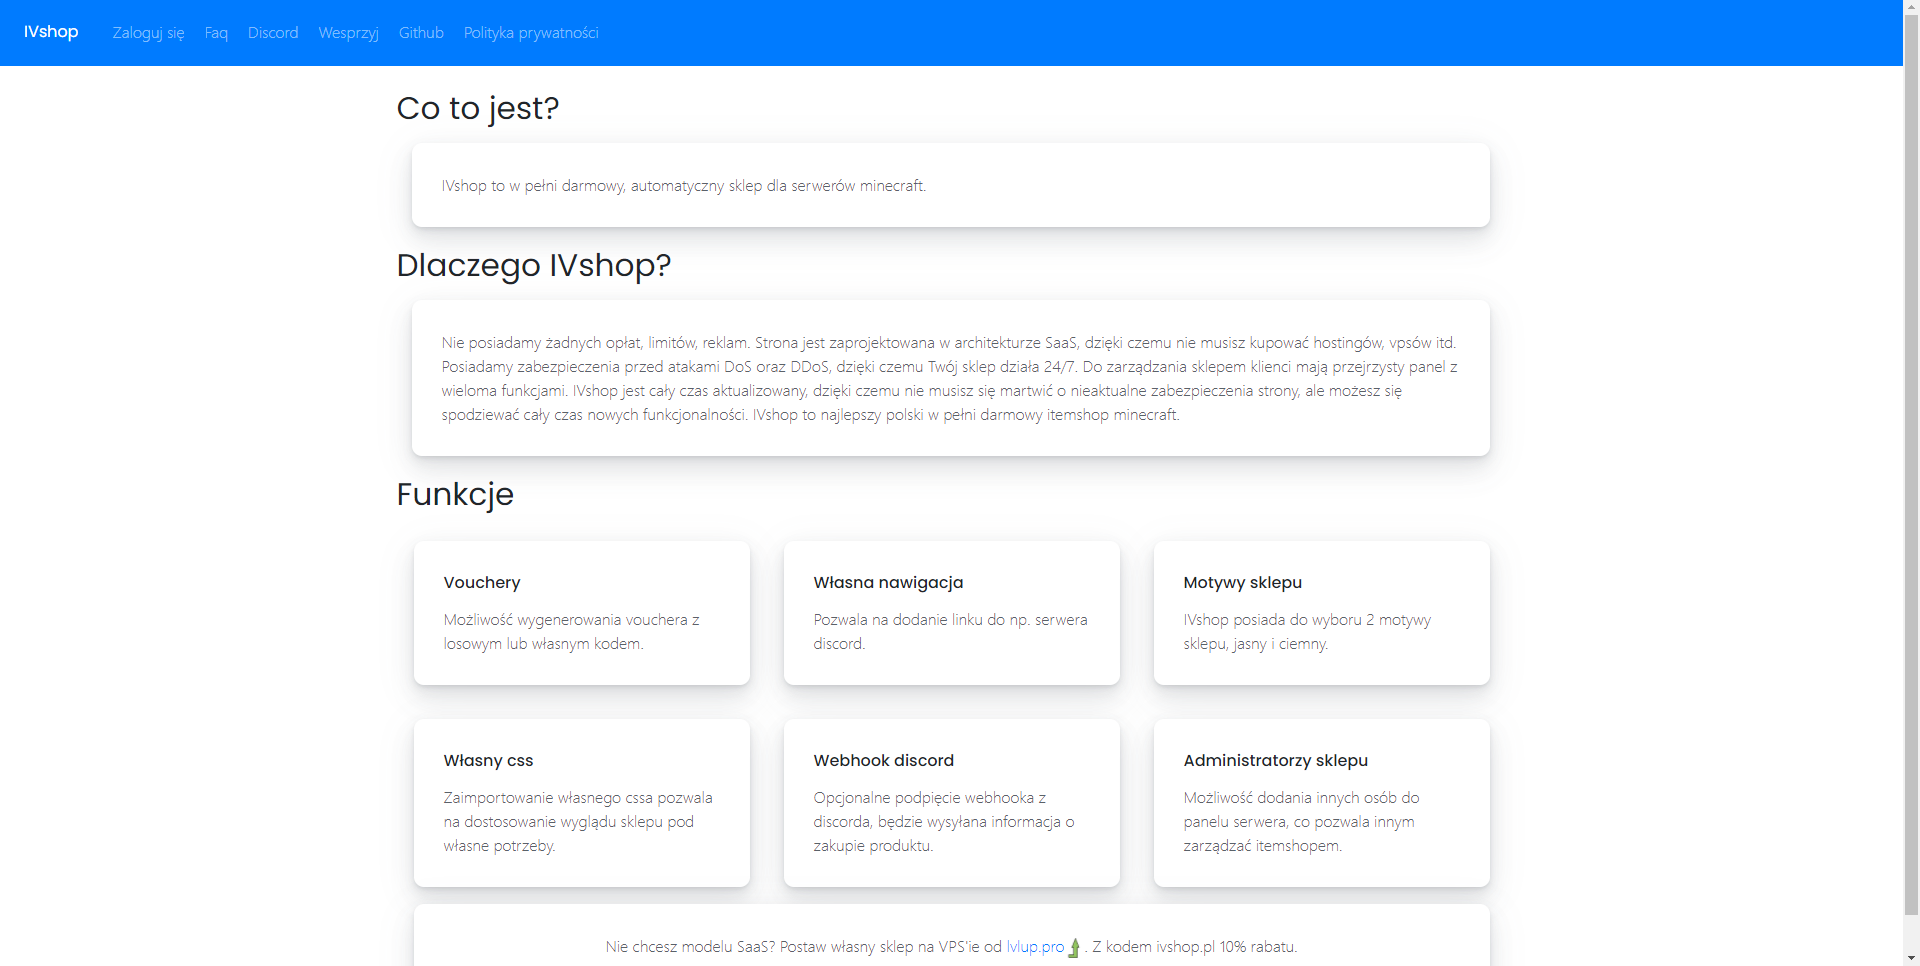Click the text 'Nie chcesz modelu SaaS?'
This screenshot has width=1920, height=966.
click(x=690, y=946)
